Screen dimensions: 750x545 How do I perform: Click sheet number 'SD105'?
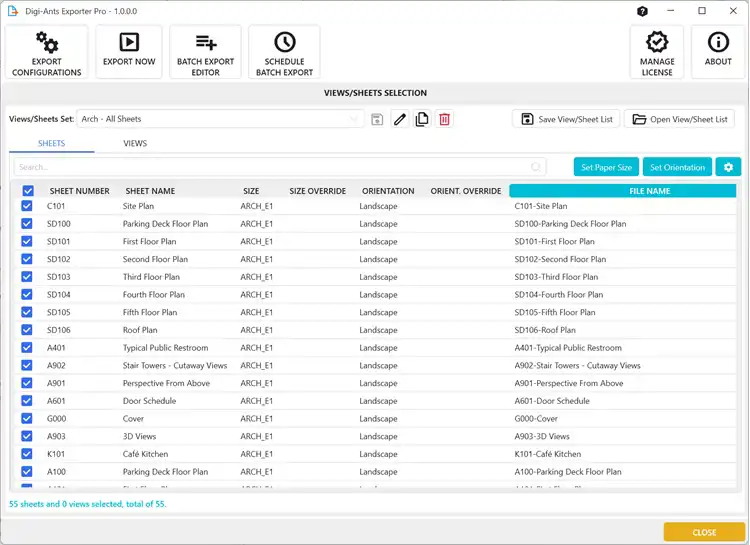[59, 312]
